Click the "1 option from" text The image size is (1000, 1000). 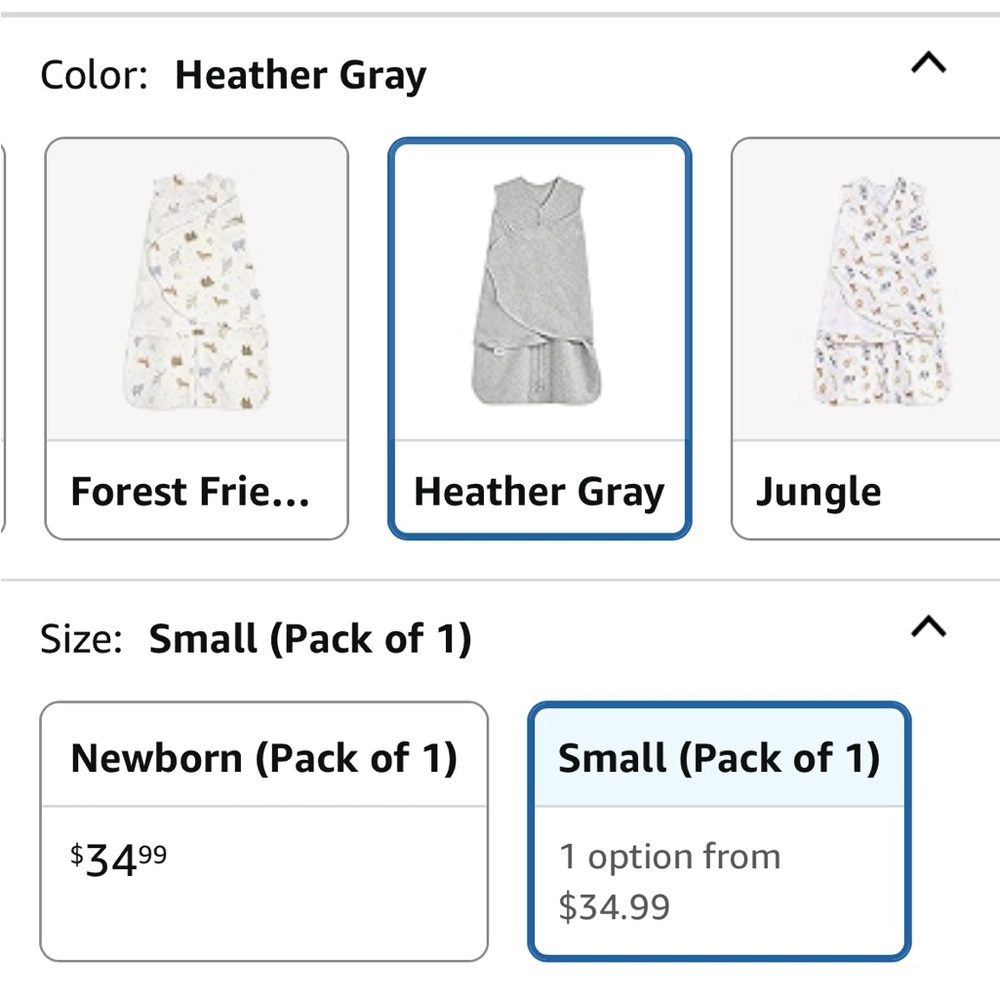click(x=670, y=857)
